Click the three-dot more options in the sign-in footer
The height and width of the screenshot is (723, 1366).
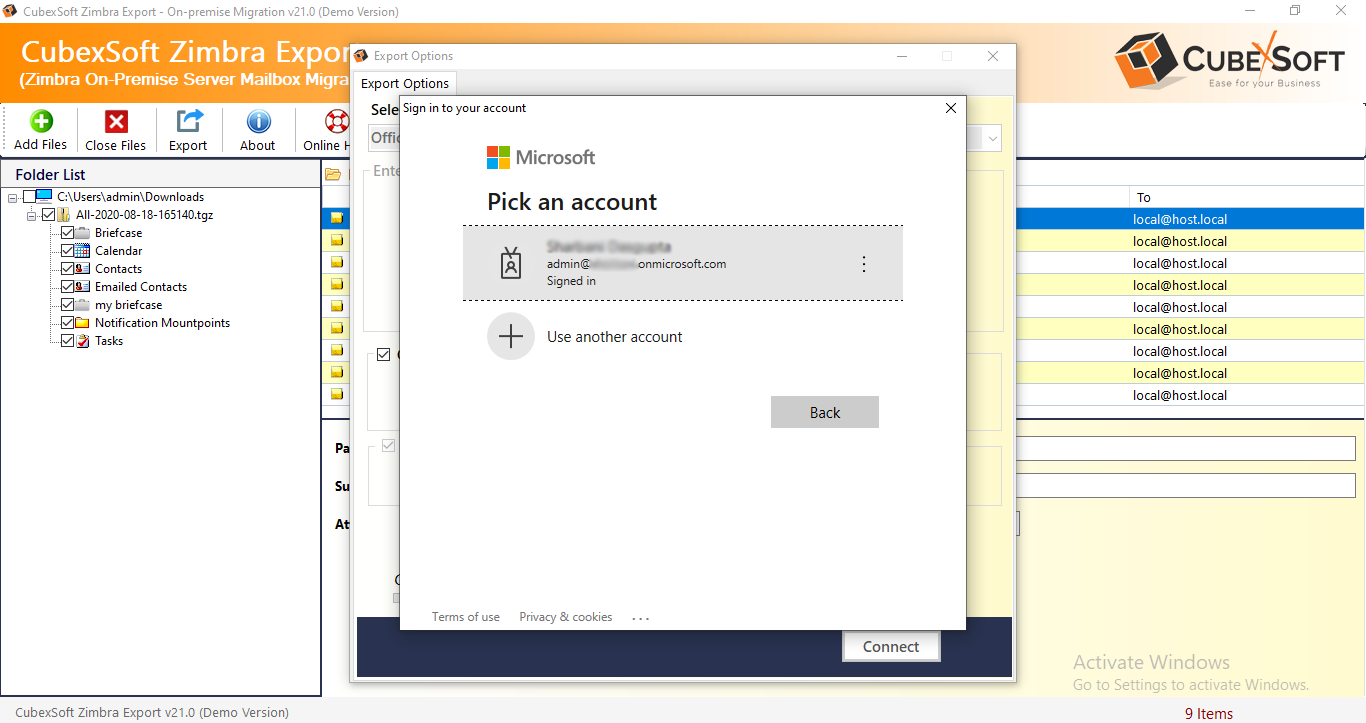(641, 618)
